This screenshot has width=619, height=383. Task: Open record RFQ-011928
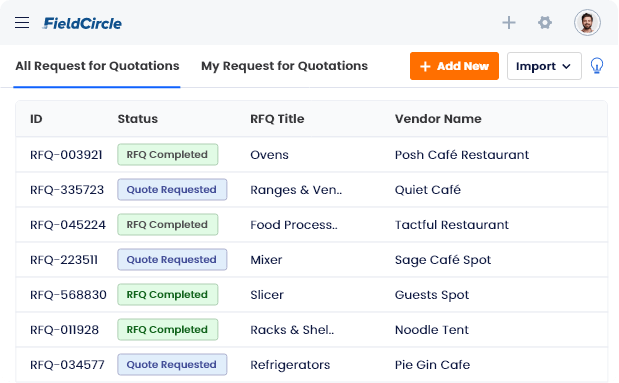(x=64, y=330)
